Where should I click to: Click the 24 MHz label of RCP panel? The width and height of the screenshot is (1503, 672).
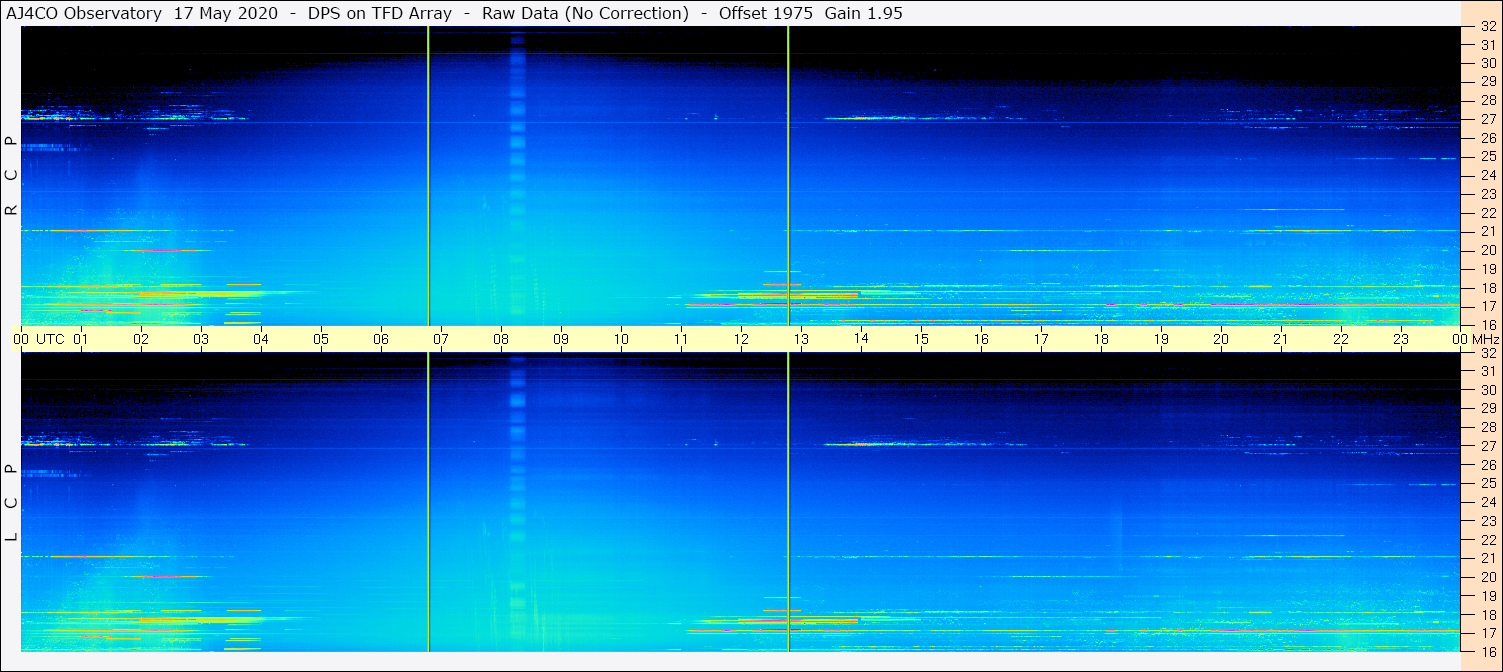point(1488,175)
